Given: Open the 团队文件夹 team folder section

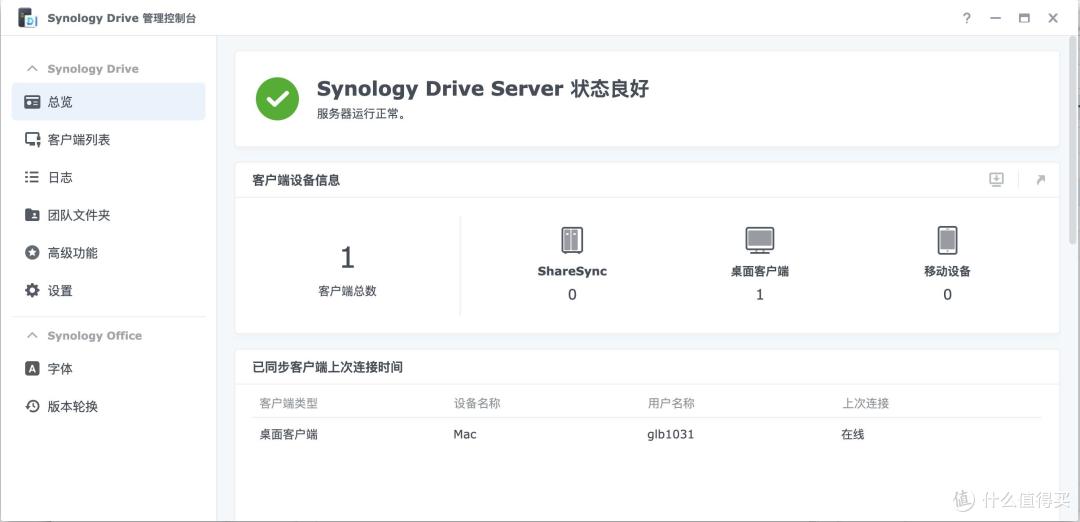Looking at the screenshot, I should [x=108, y=216].
